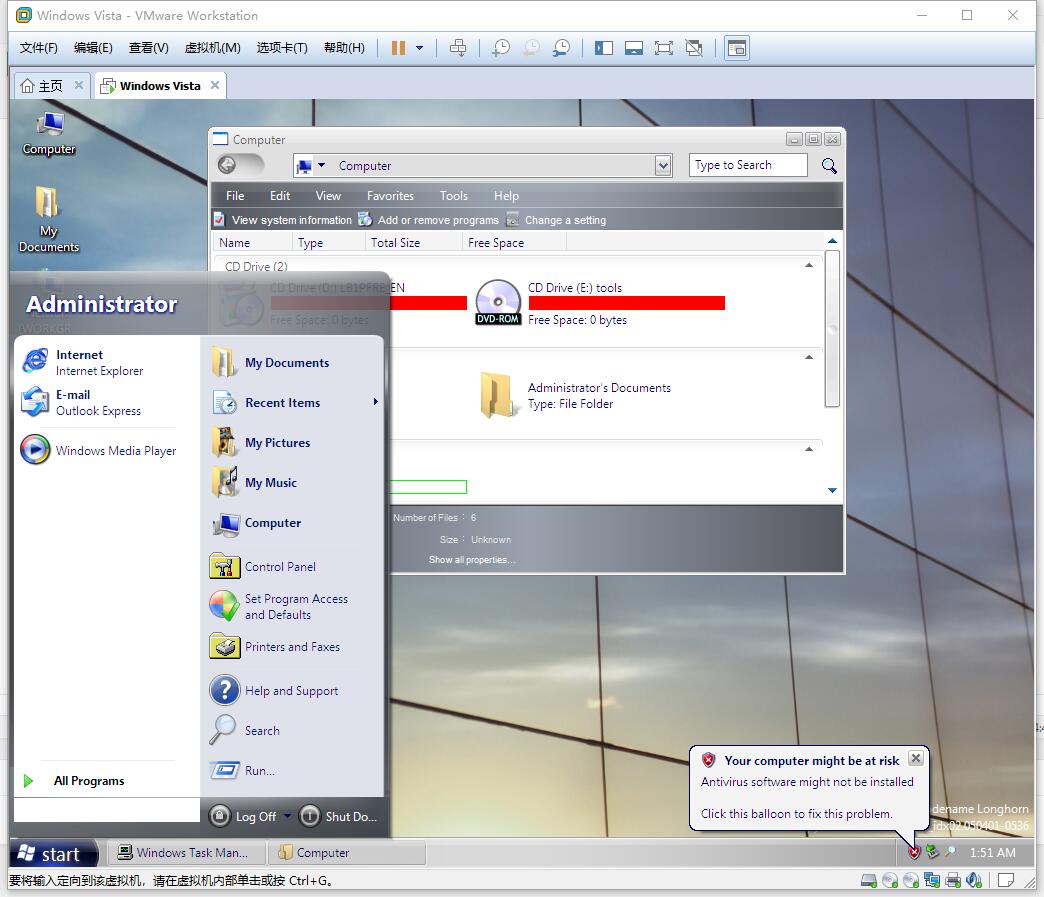Toggle VMware unity mode icon

(694, 48)
